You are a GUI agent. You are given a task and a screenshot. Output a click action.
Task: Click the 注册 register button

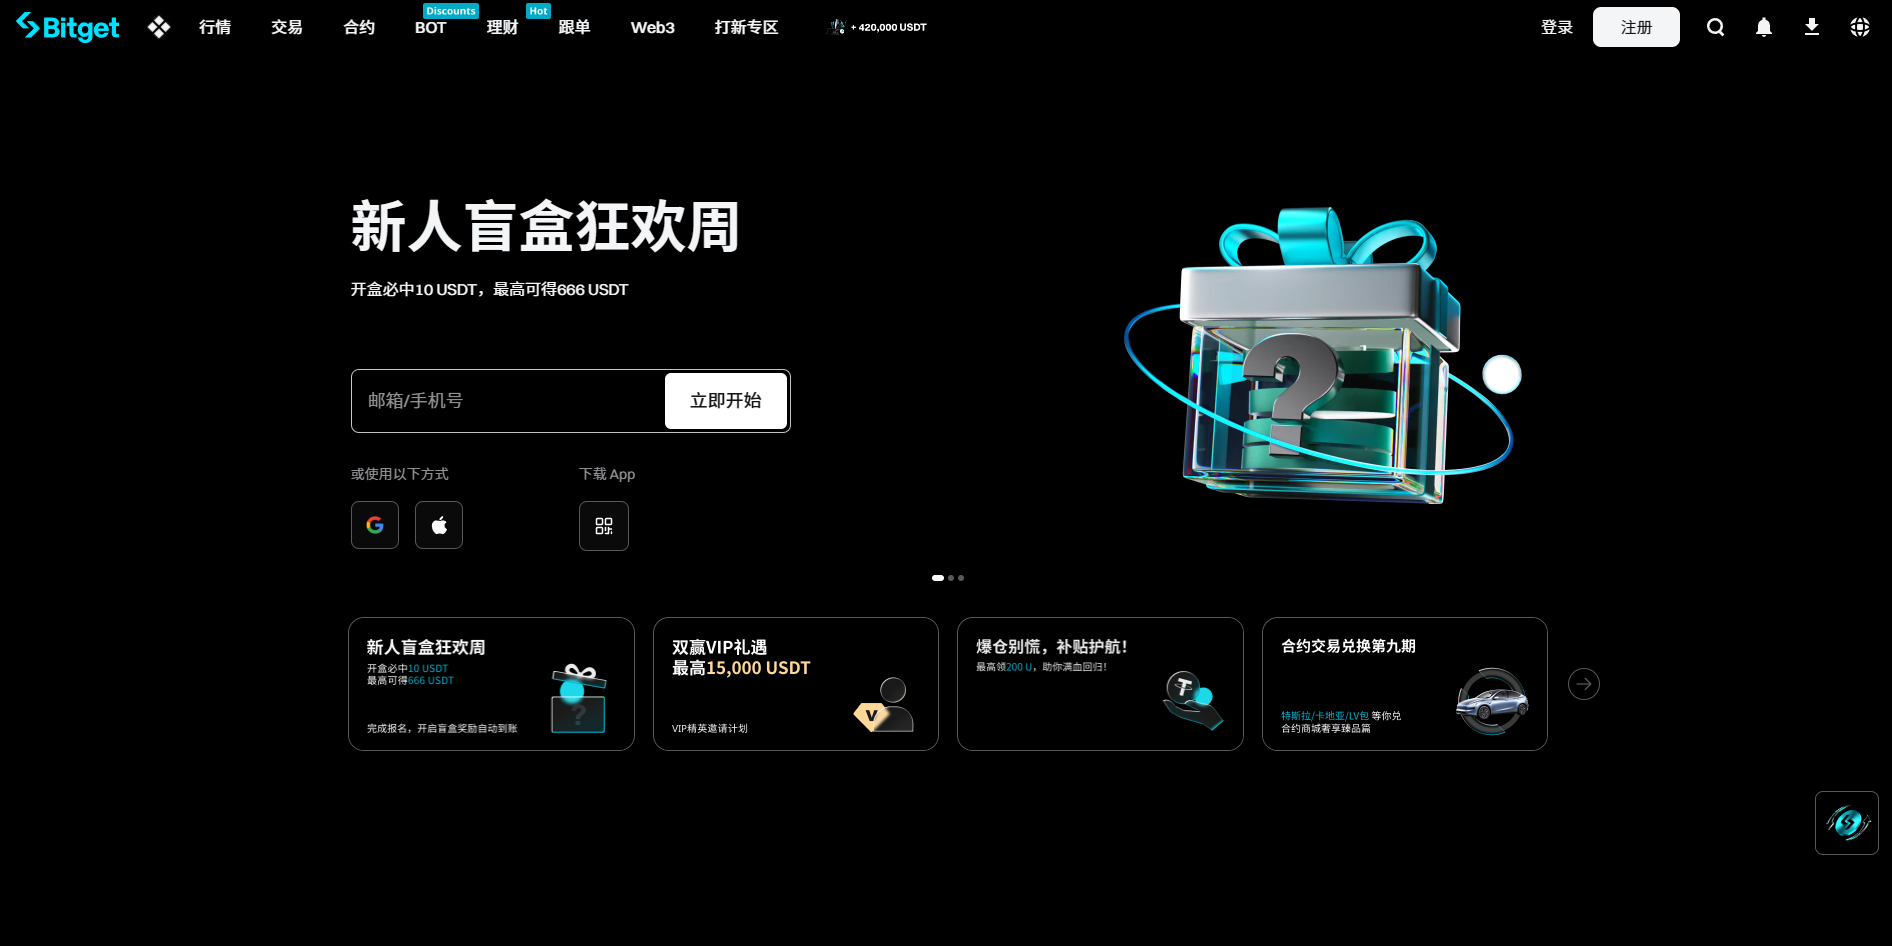1636,27
